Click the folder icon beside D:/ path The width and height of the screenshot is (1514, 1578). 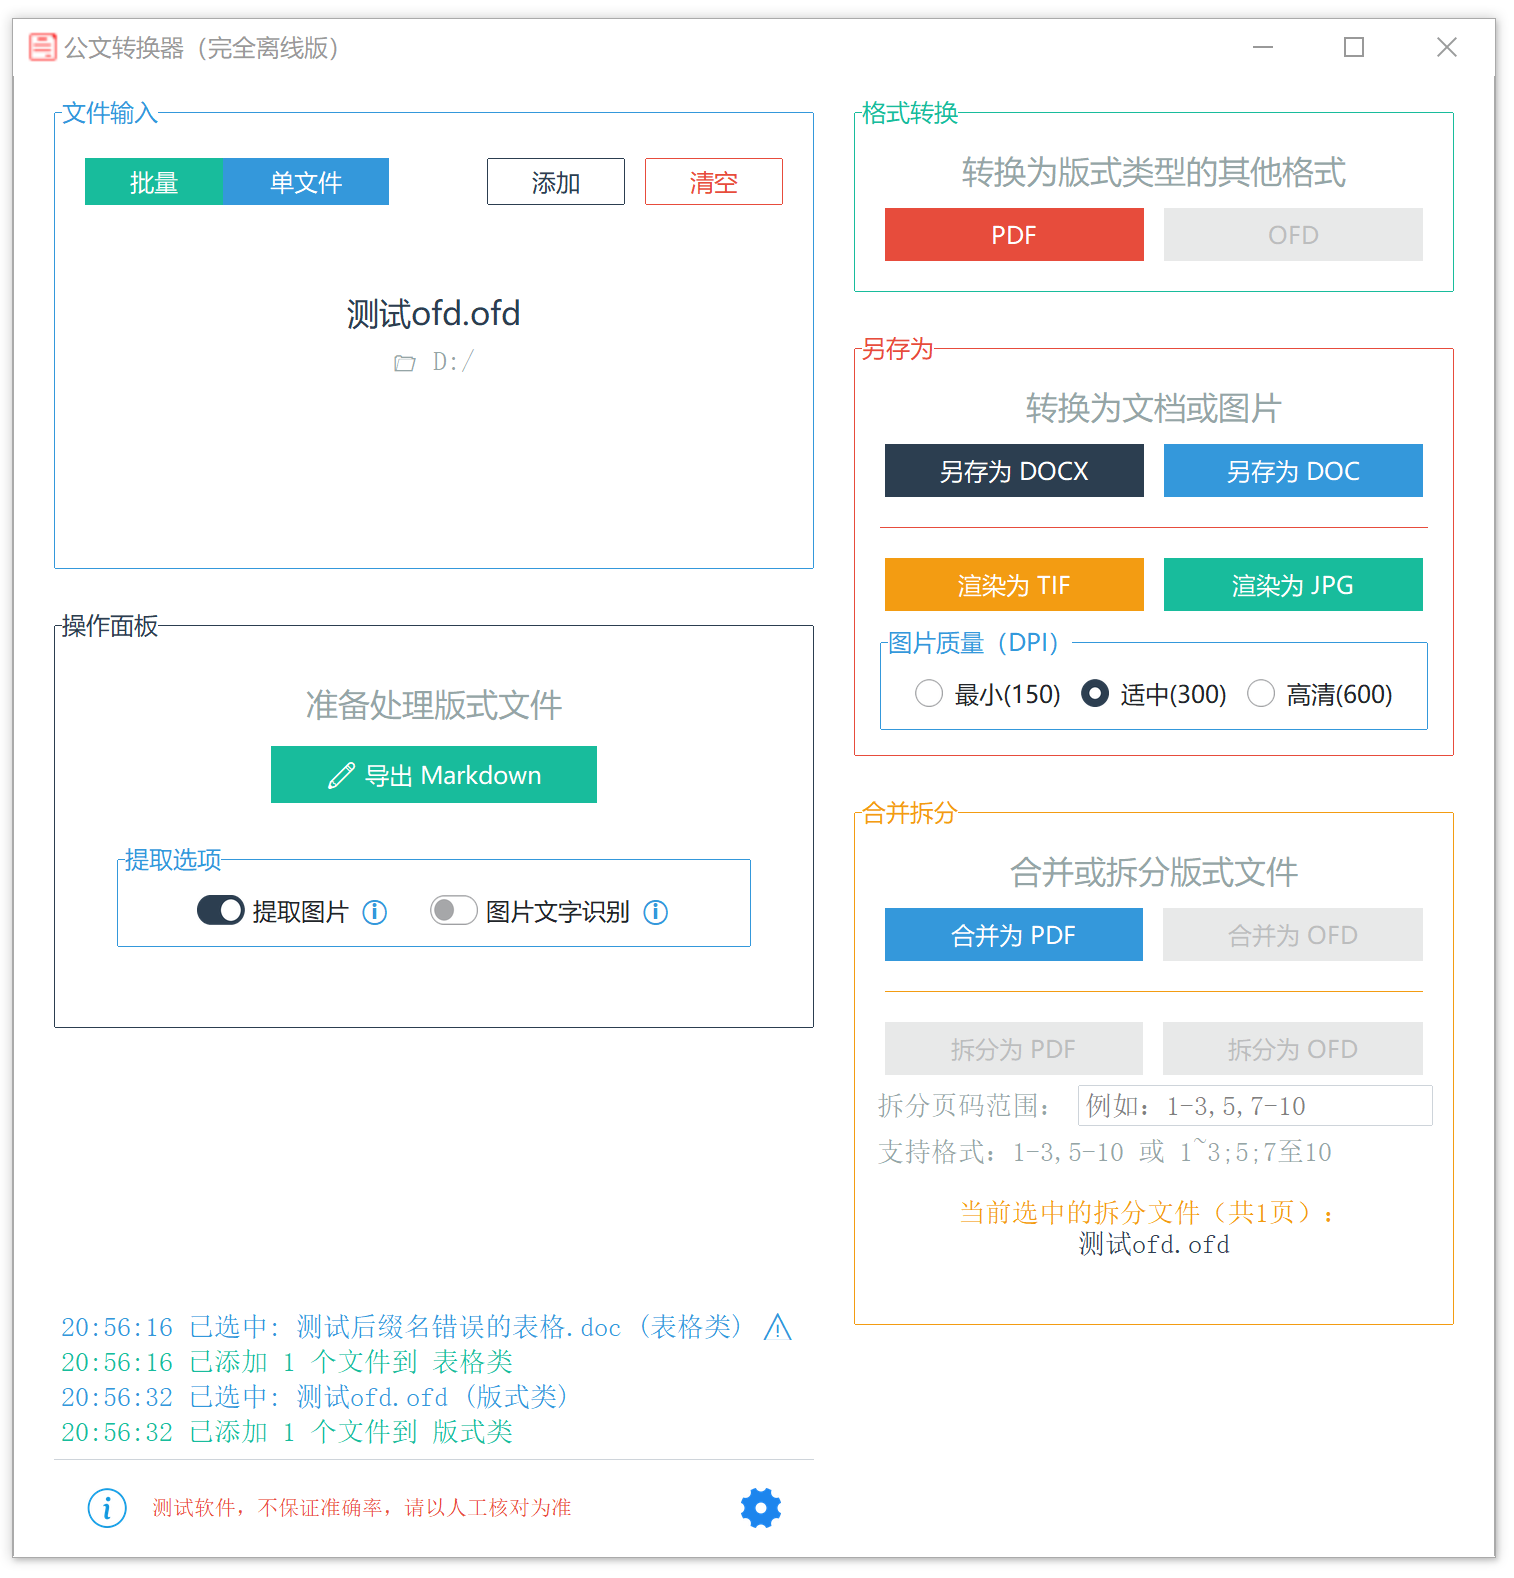(x=404, y=363)
